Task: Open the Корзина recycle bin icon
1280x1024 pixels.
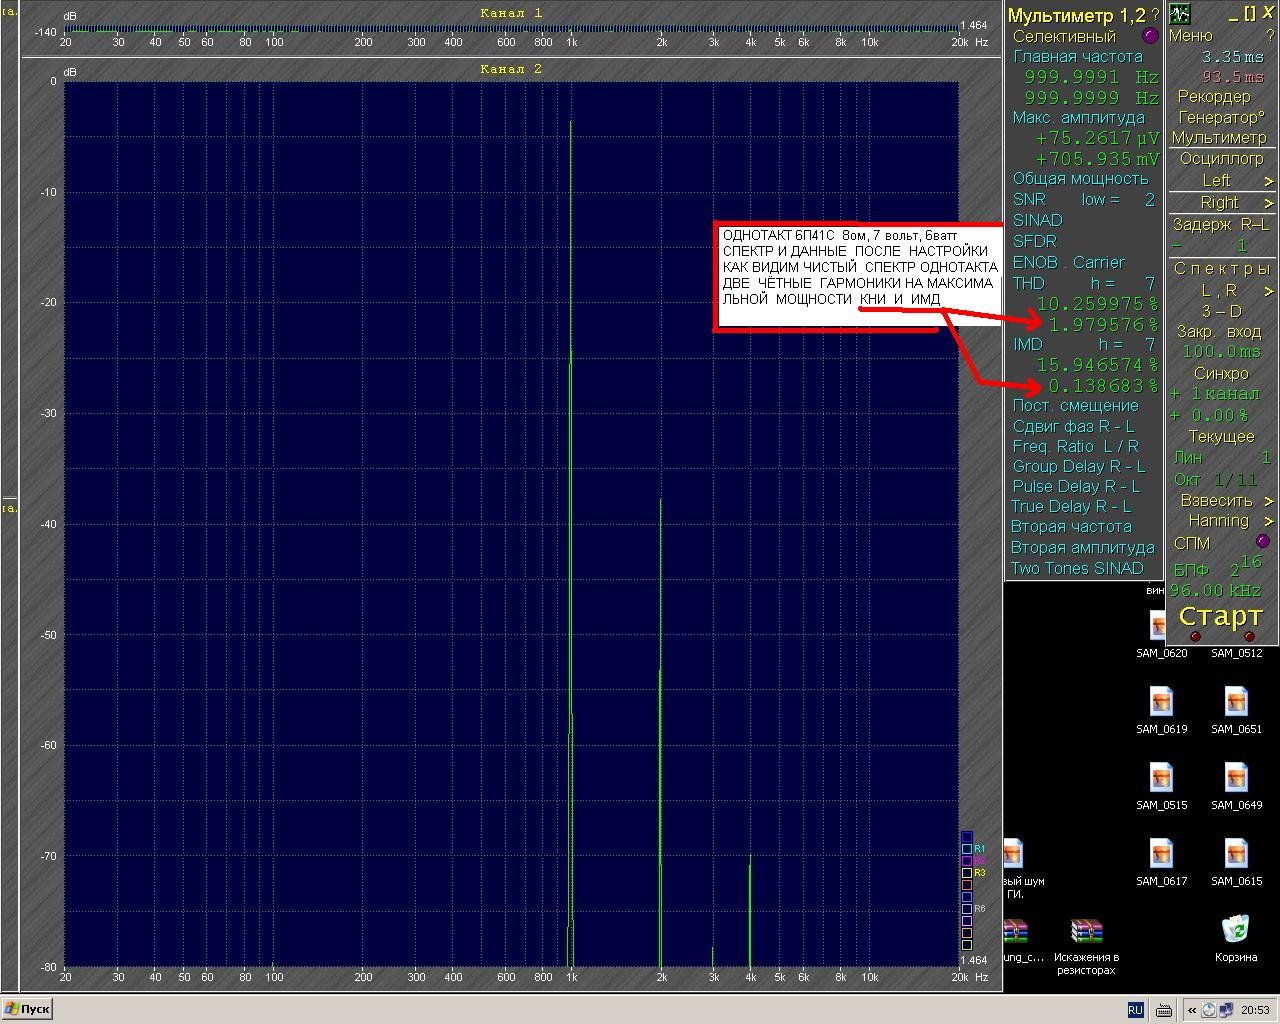Action: [x=1236, y=938]
